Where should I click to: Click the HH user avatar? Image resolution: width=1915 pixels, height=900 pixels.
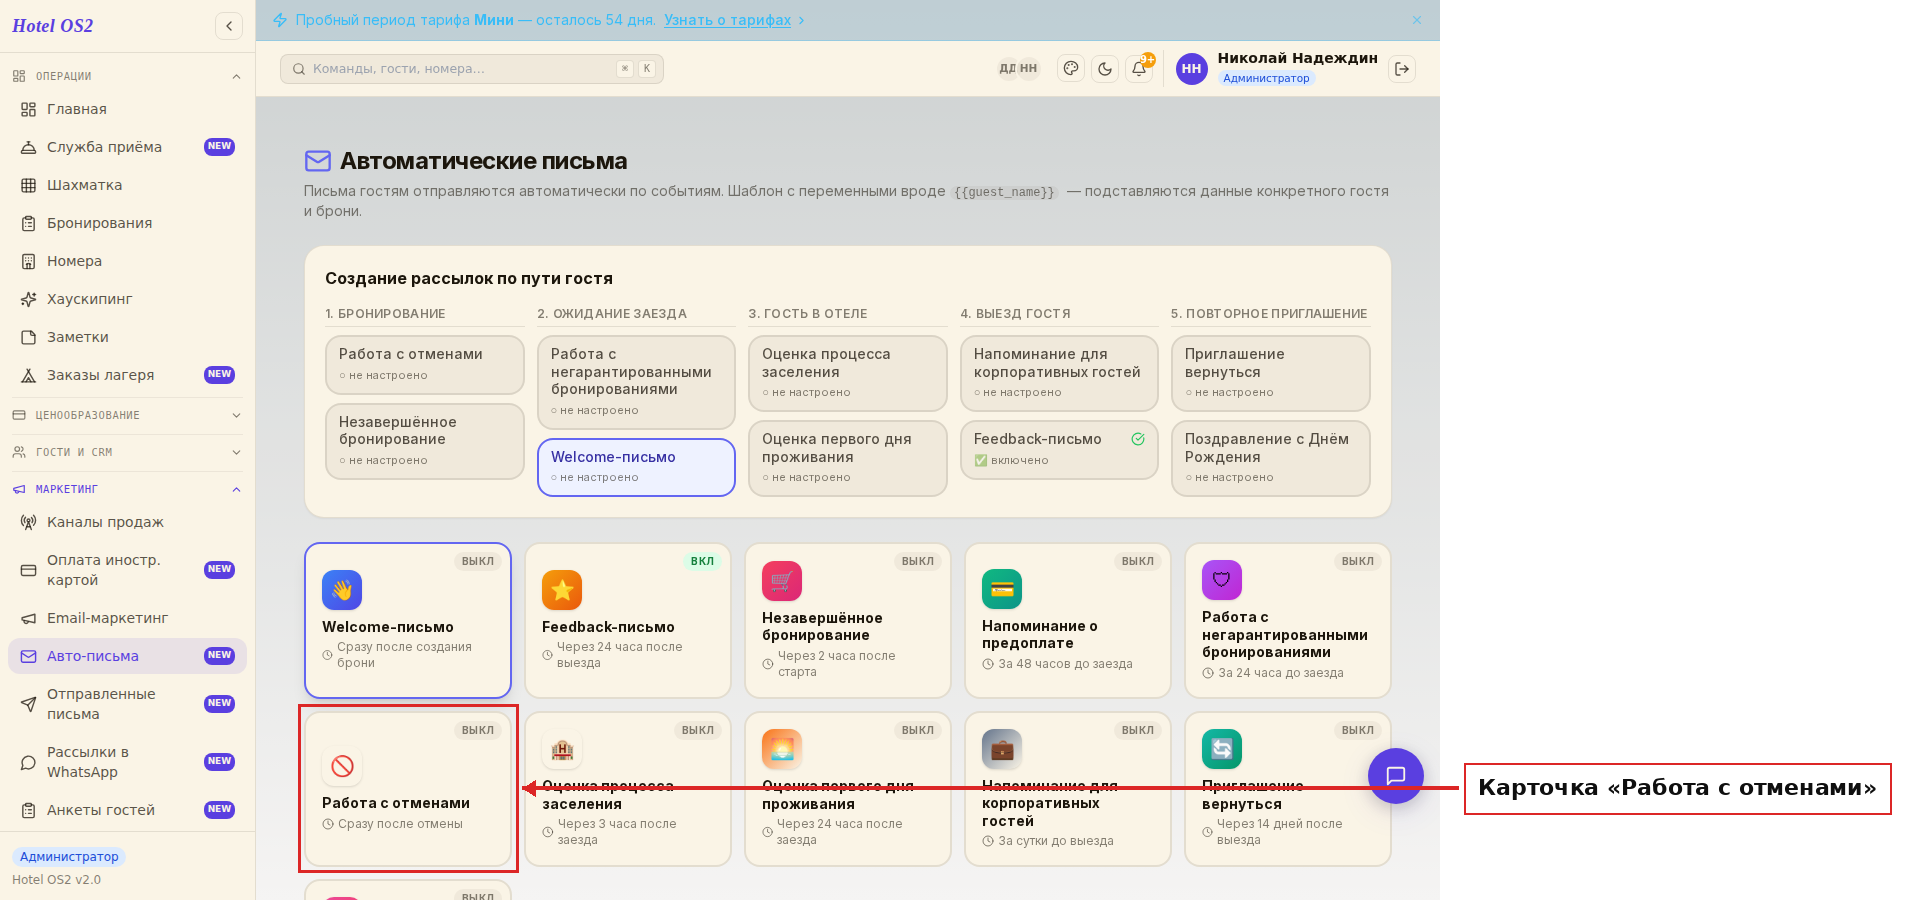coord(1191,69)
